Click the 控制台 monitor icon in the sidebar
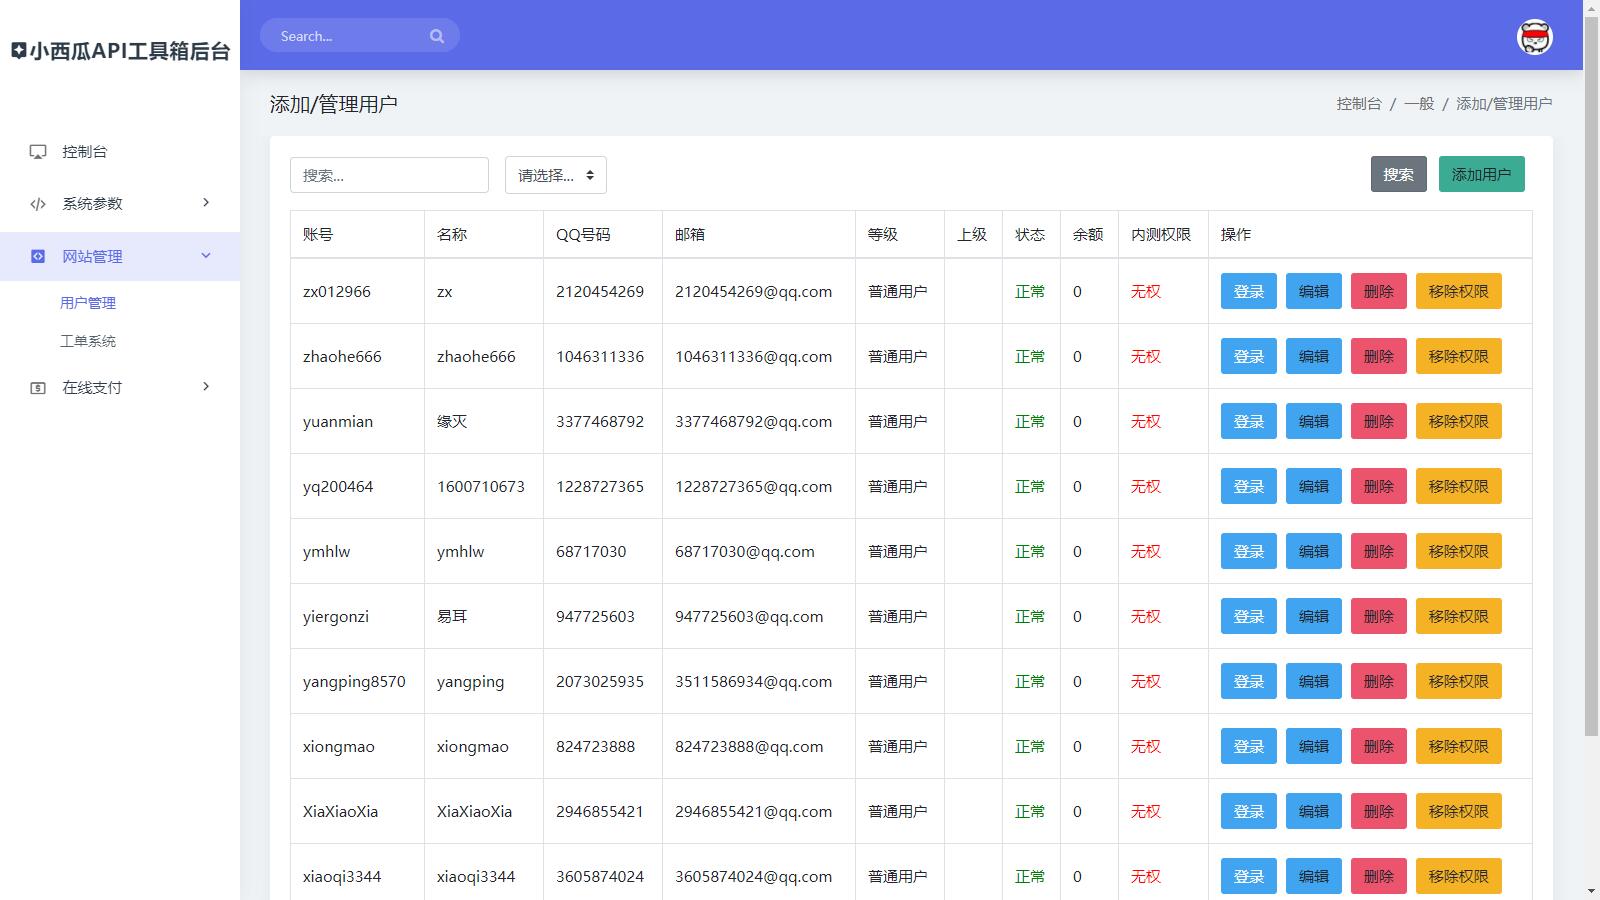Image resolution: width=1600 pixels, height=900 pixels. click(x=38, y=152)
